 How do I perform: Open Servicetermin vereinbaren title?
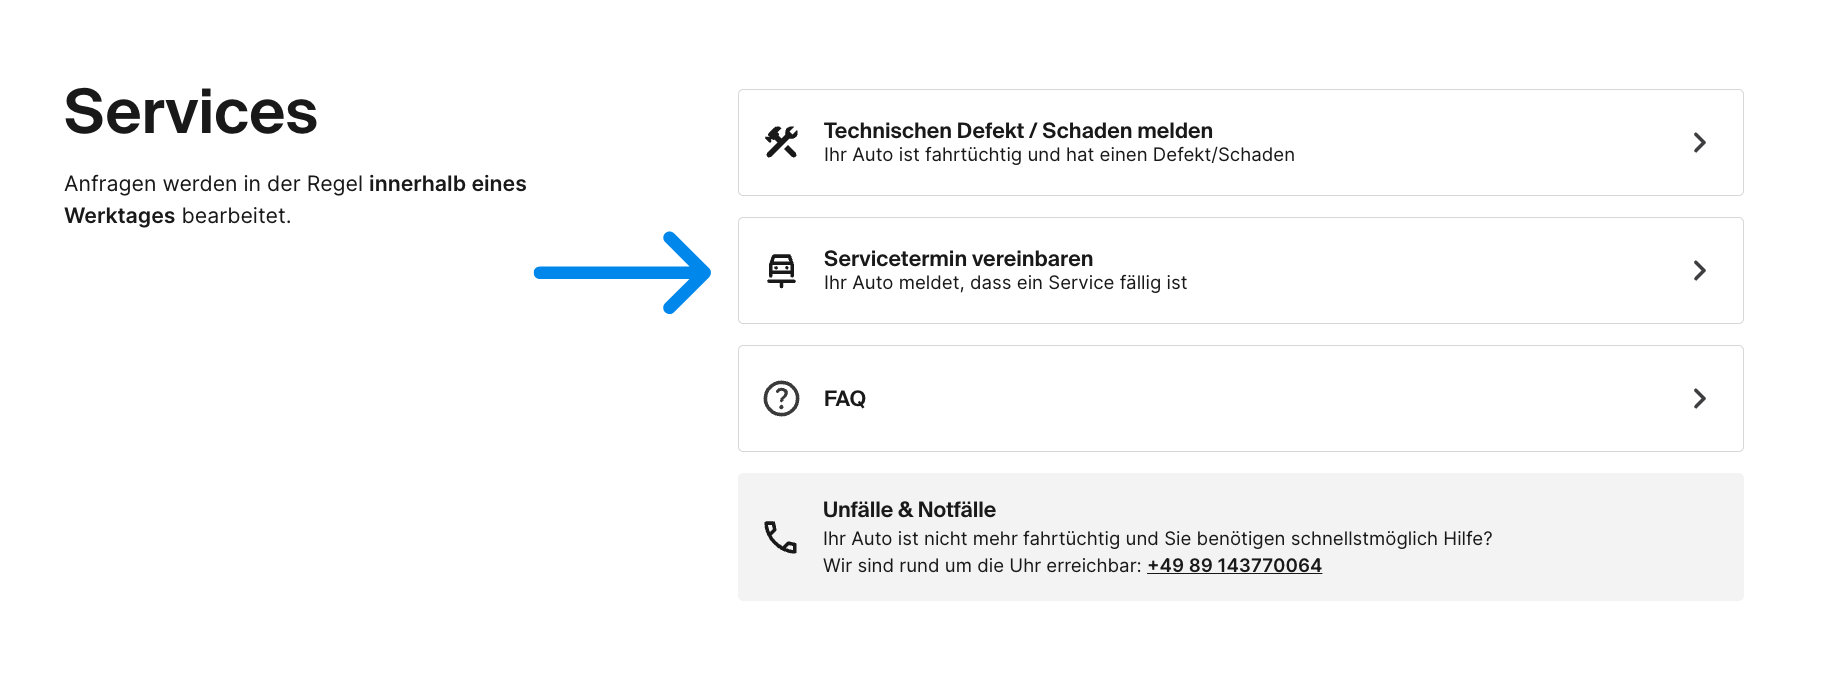point(958,258)
